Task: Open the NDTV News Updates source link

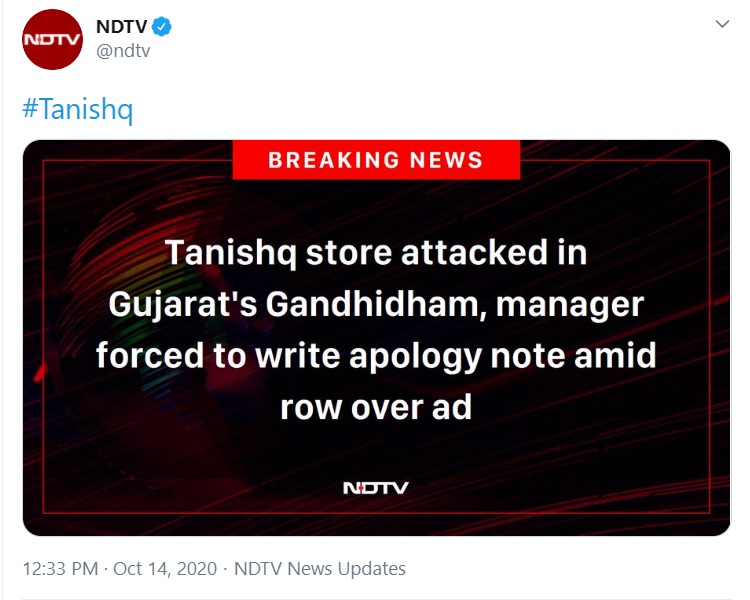Action: (x=319, y=569)
